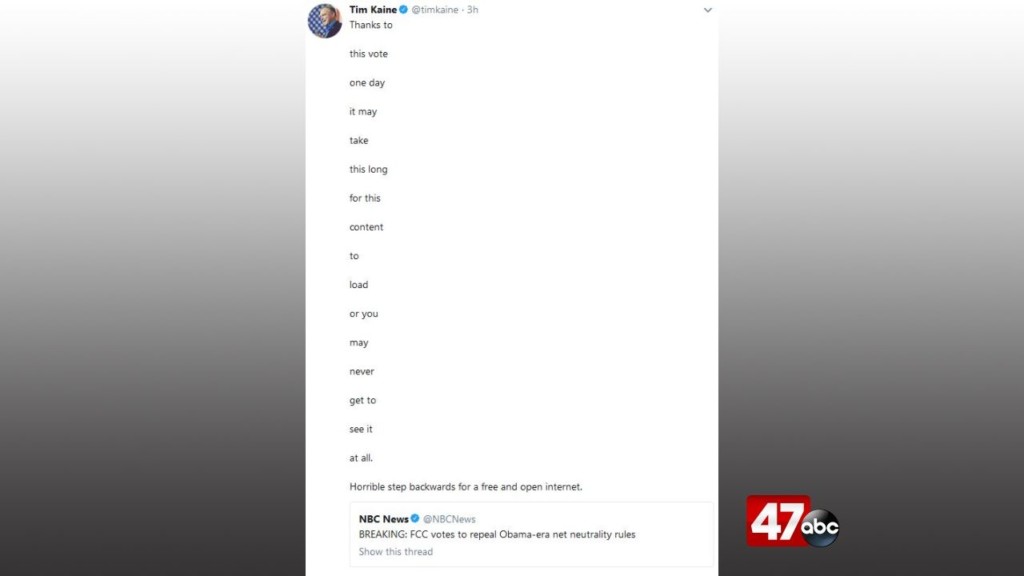This screenshot has width=1024, height=576.
Task: Open the quoted BREAKING FCC votes tweet
Action: click(x=497, y=534)
